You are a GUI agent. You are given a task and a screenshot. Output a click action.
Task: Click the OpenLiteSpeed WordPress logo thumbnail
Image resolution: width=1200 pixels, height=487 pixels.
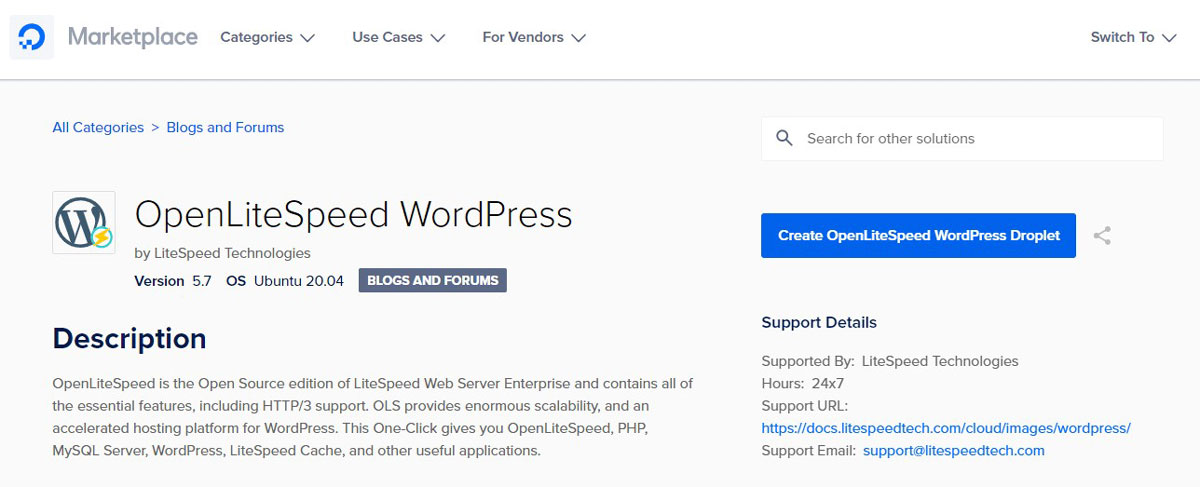click(x=84, y=222)
